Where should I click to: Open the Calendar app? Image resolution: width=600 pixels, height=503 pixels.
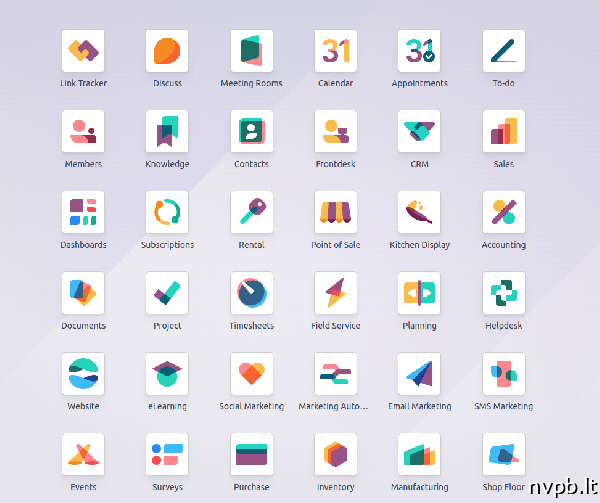pyautogui.click(x=336, y=51)
